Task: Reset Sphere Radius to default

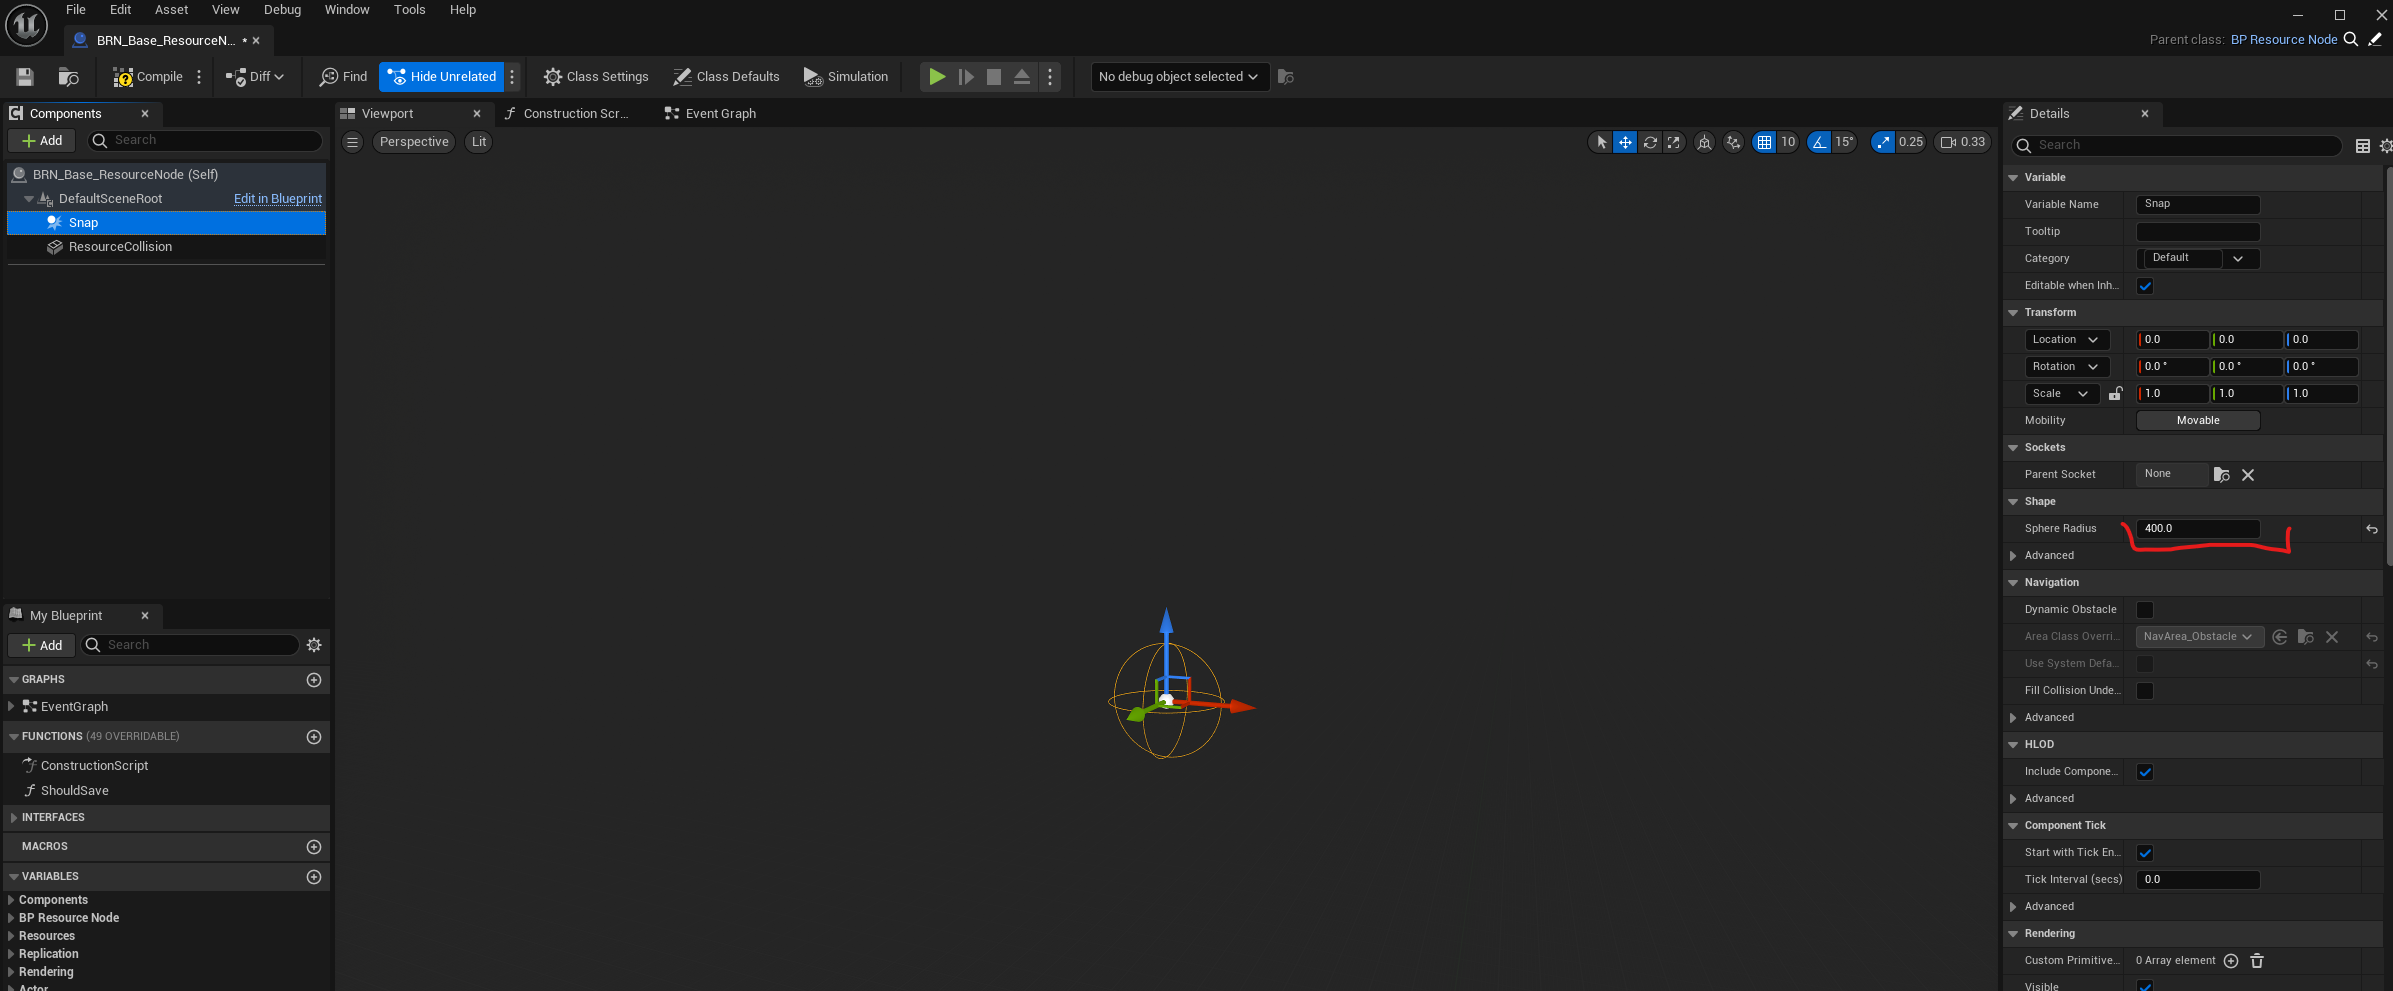Action: point(2372,529)
